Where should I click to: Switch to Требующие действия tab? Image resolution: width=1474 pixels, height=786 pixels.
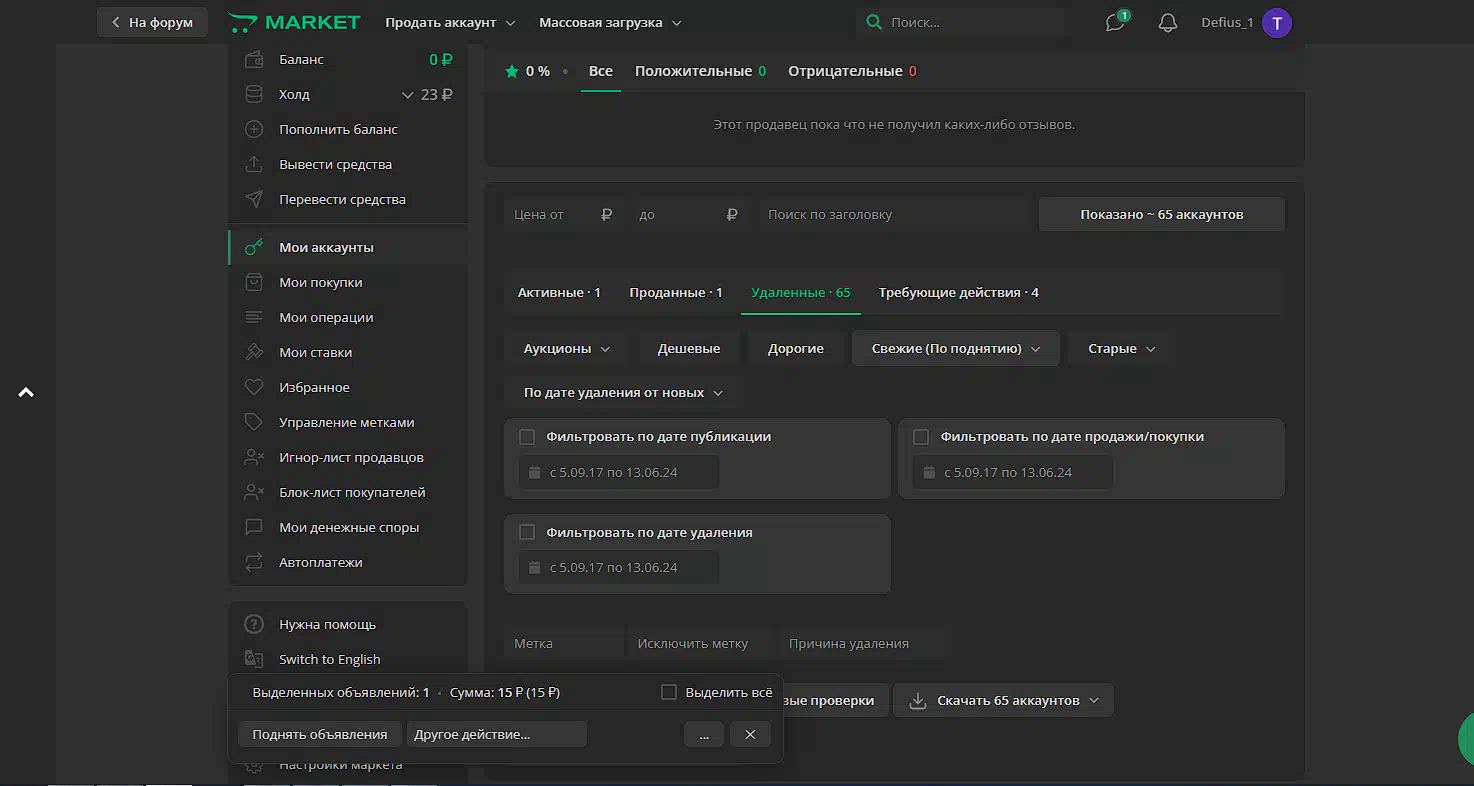coord(958,292)
